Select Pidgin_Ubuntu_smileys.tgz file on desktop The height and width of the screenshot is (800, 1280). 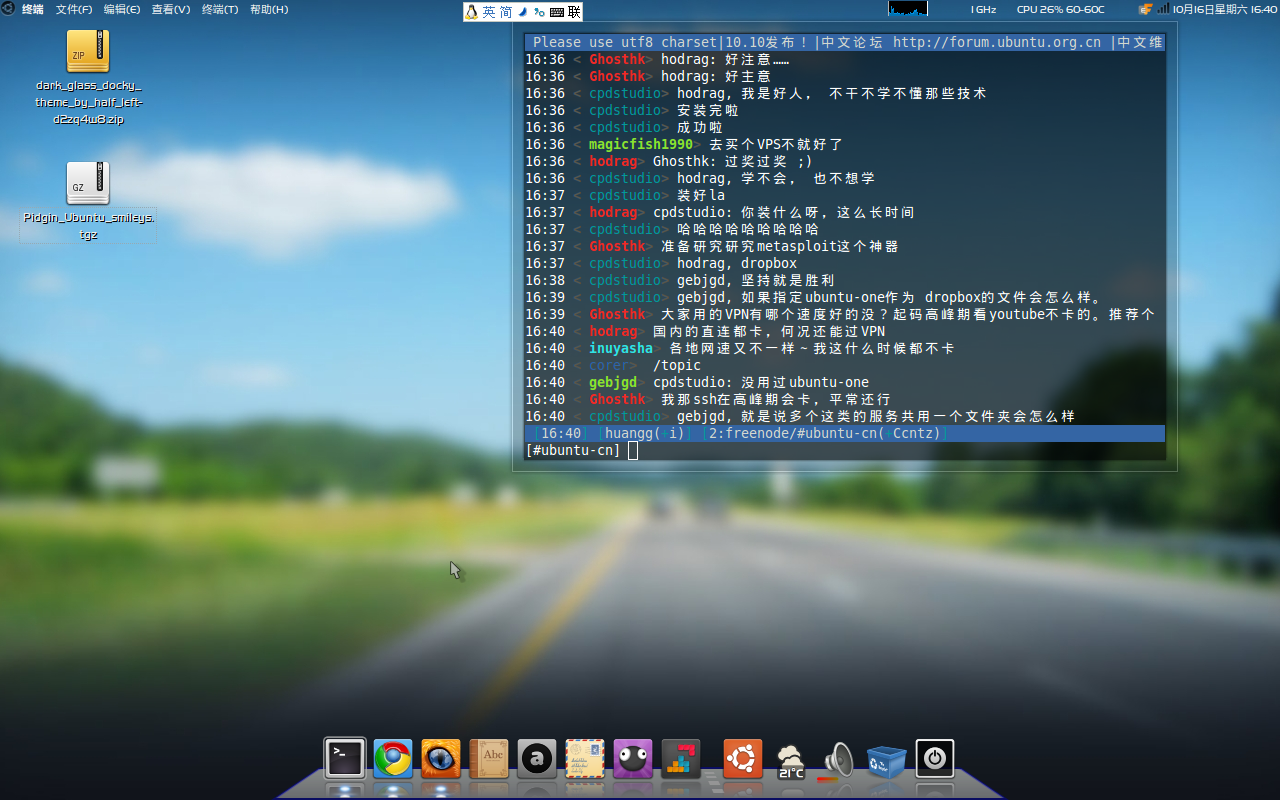(89, 202)
